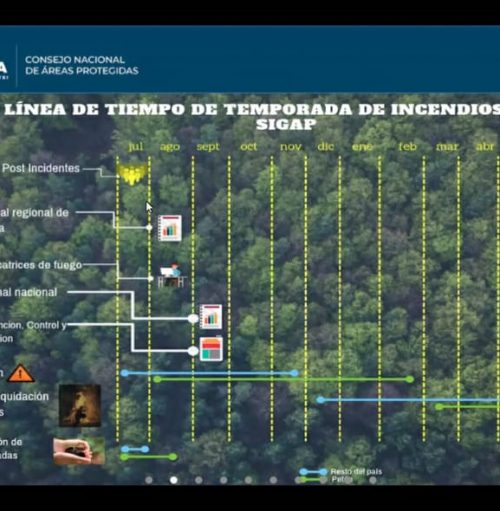
Task: Click the Resto del país blue legend line
Action: coord(313,472)
